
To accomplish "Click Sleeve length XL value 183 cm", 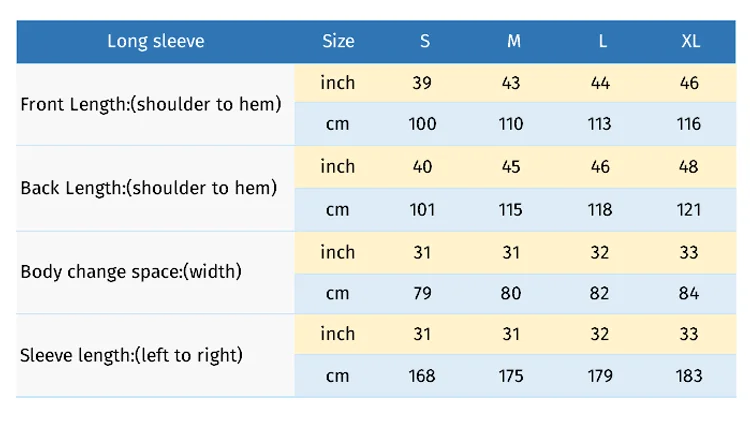I will click(x=688, y=376).
